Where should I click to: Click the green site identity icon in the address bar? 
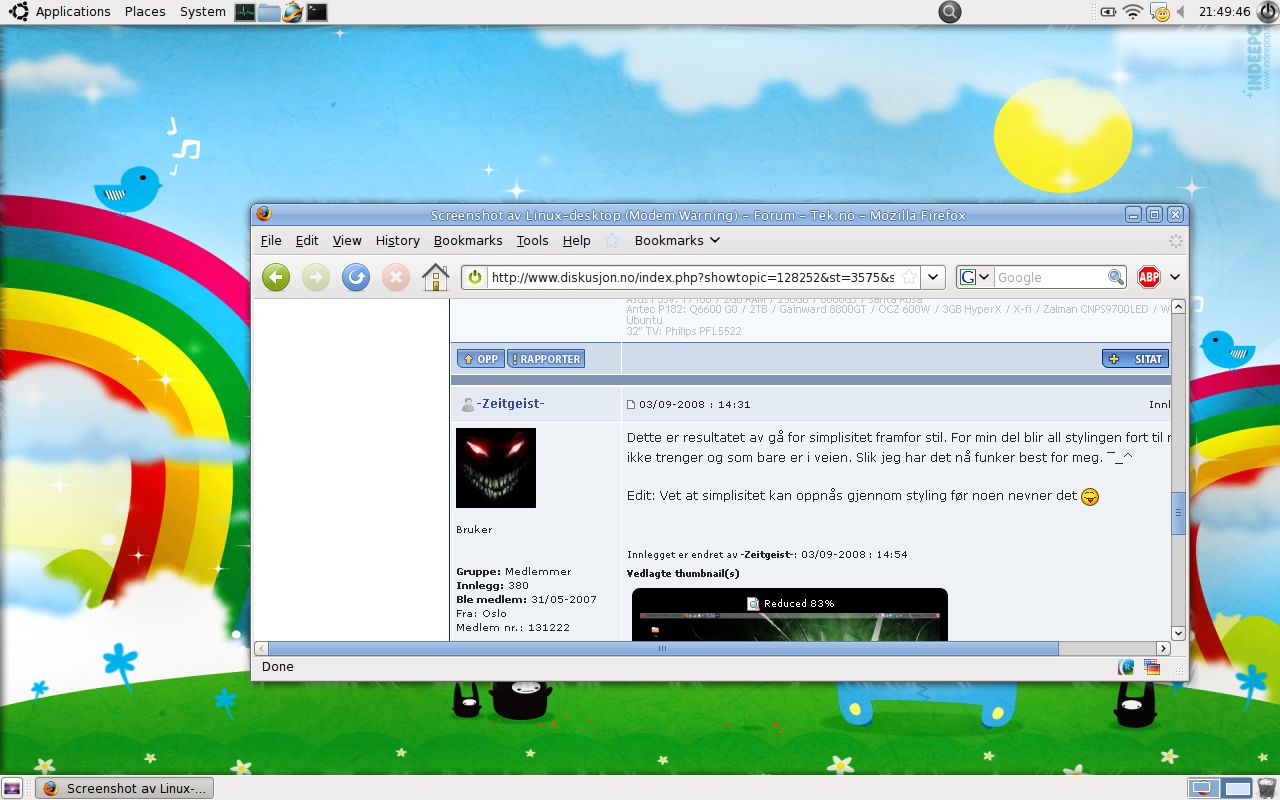[475, 277]
